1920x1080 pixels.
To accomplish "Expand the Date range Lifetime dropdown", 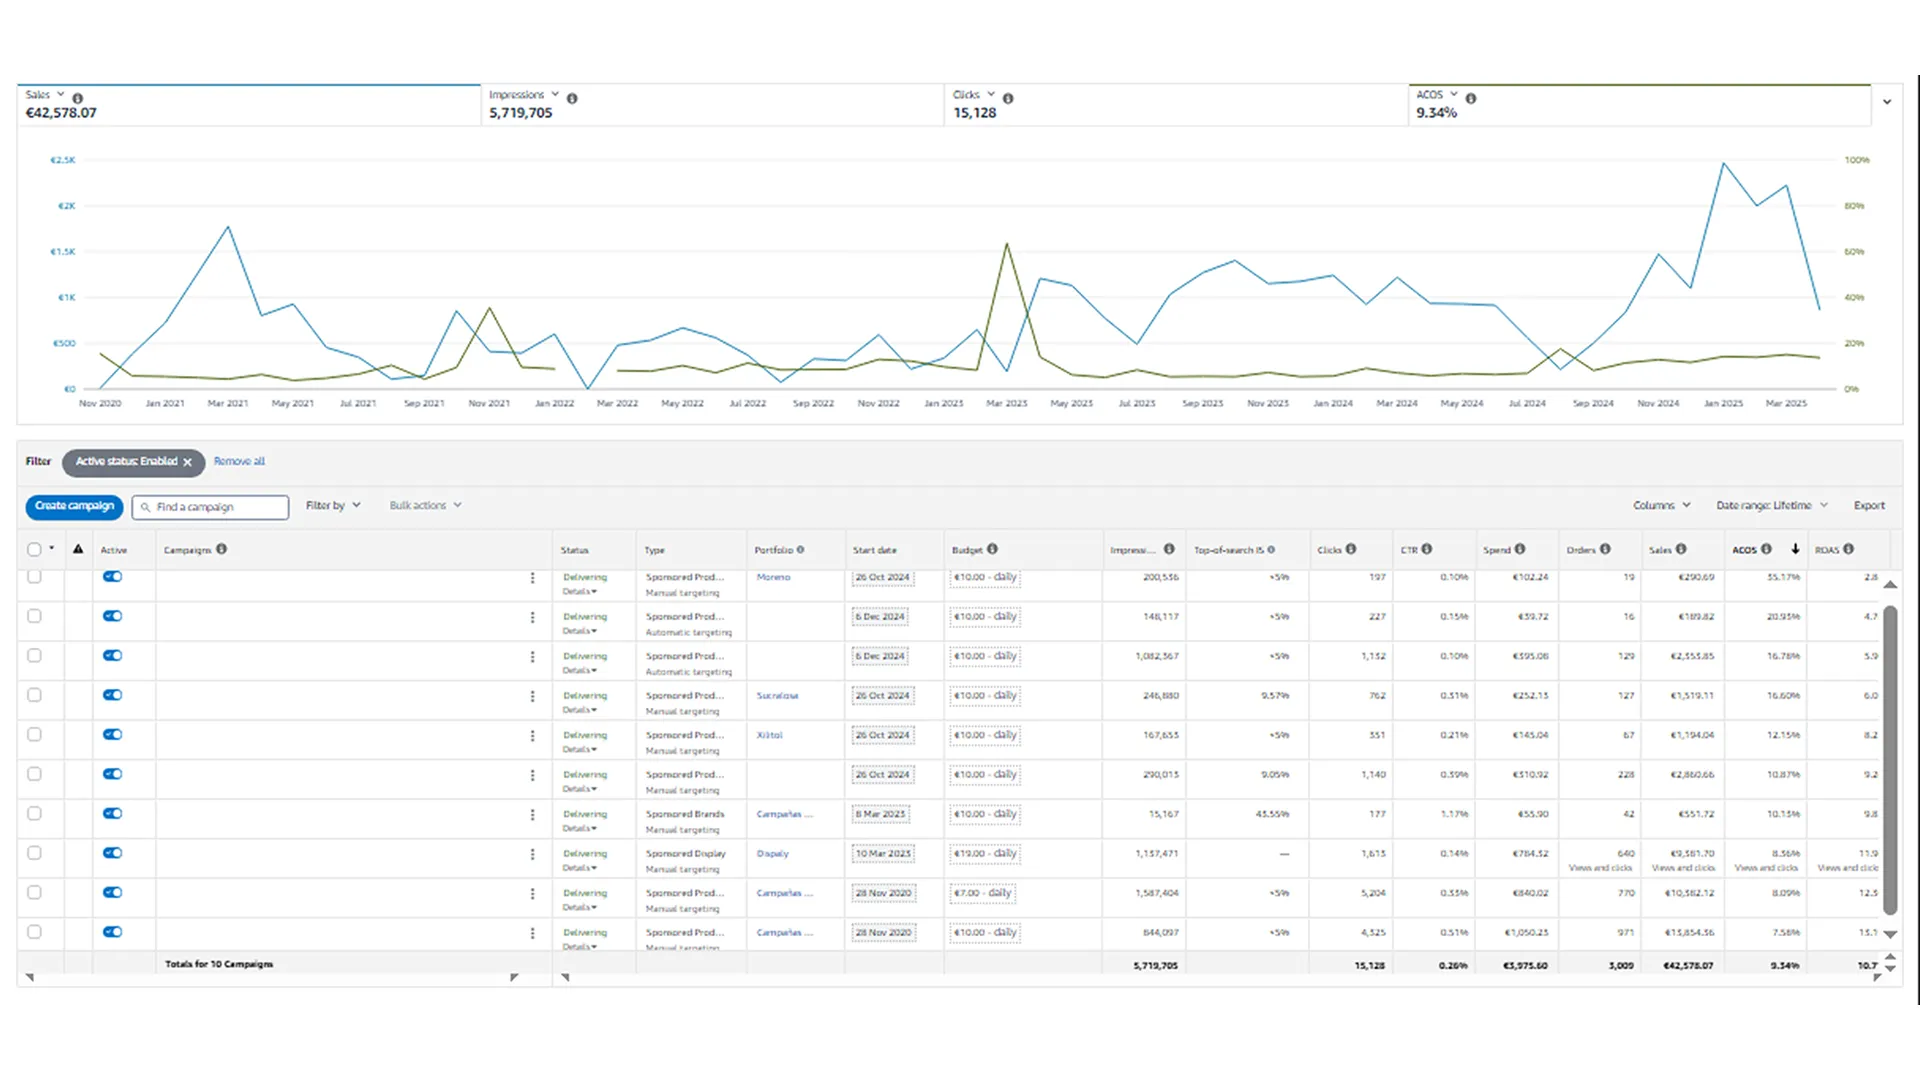I will point(1771,506).
